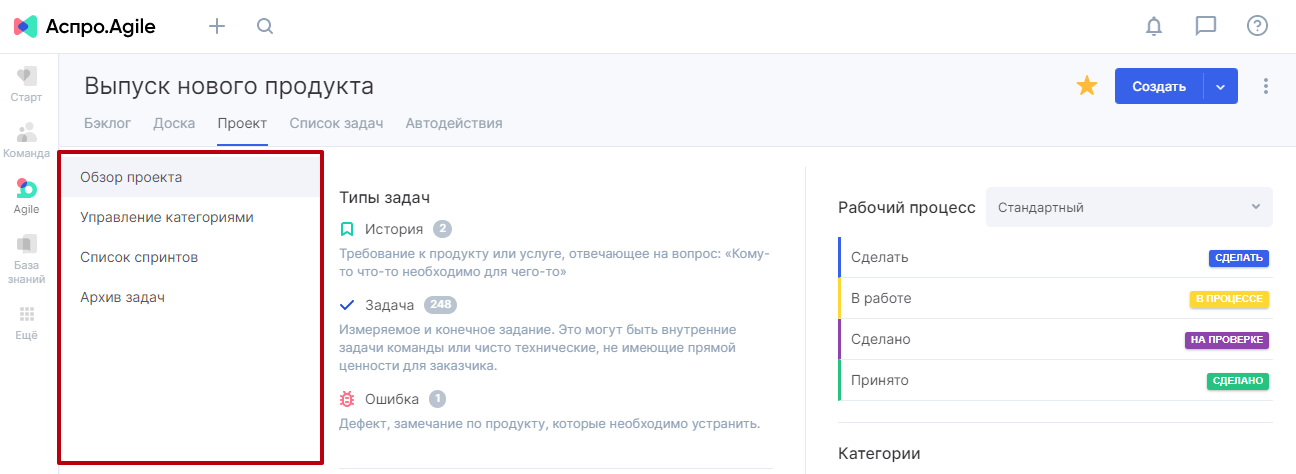Select the Сделать workflow row
Image resolution: width=1296 pixels, height=474 pixels.
coord(1055,257)
